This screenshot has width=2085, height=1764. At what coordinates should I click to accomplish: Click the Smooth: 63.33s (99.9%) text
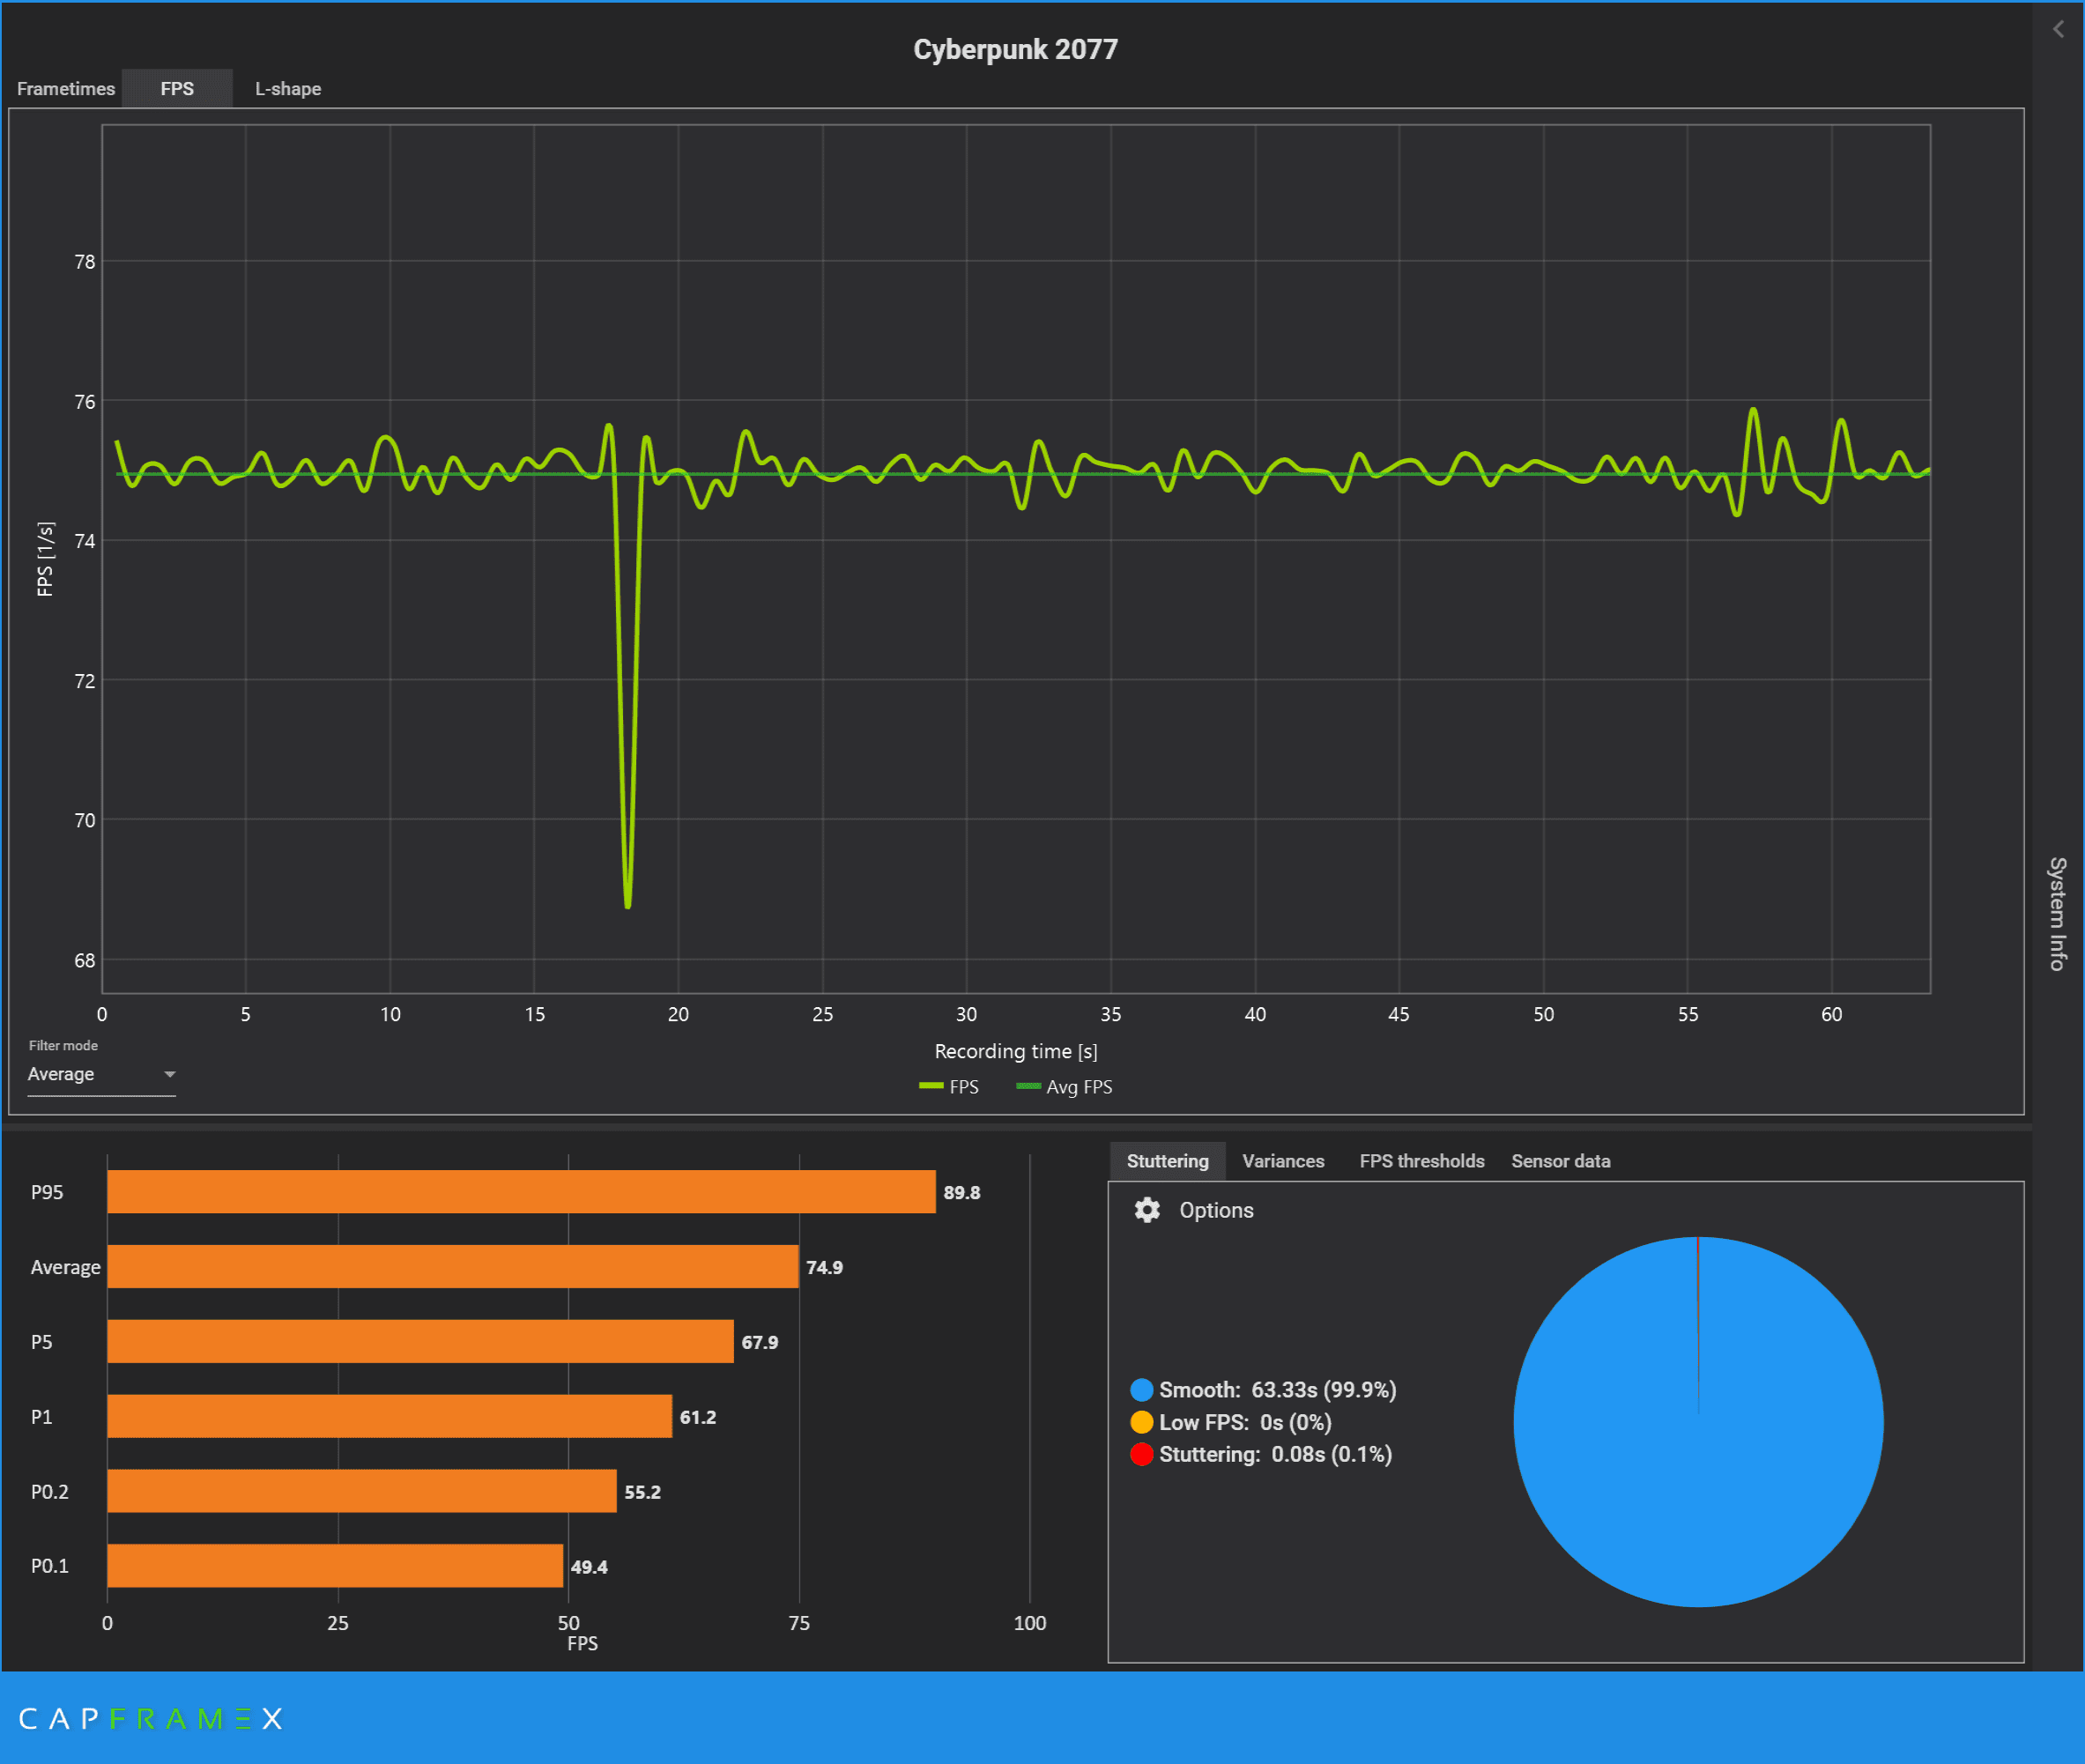pos(1277,1390)
